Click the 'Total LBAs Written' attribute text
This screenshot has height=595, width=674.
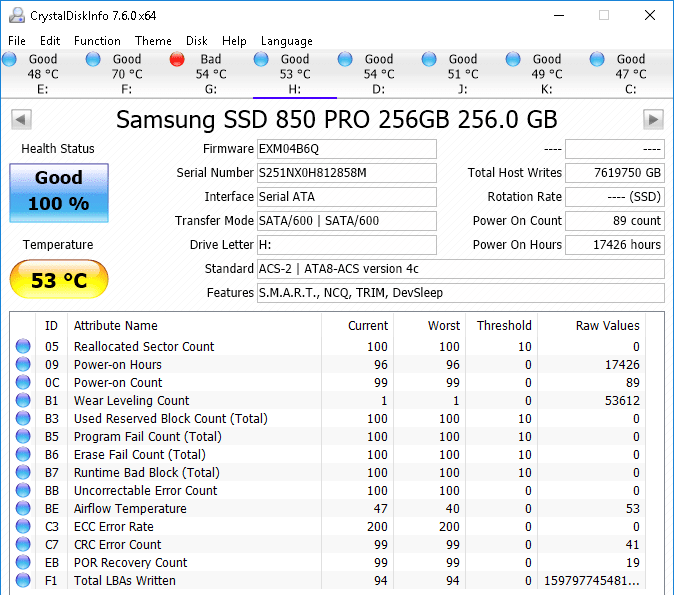(125, 580)
